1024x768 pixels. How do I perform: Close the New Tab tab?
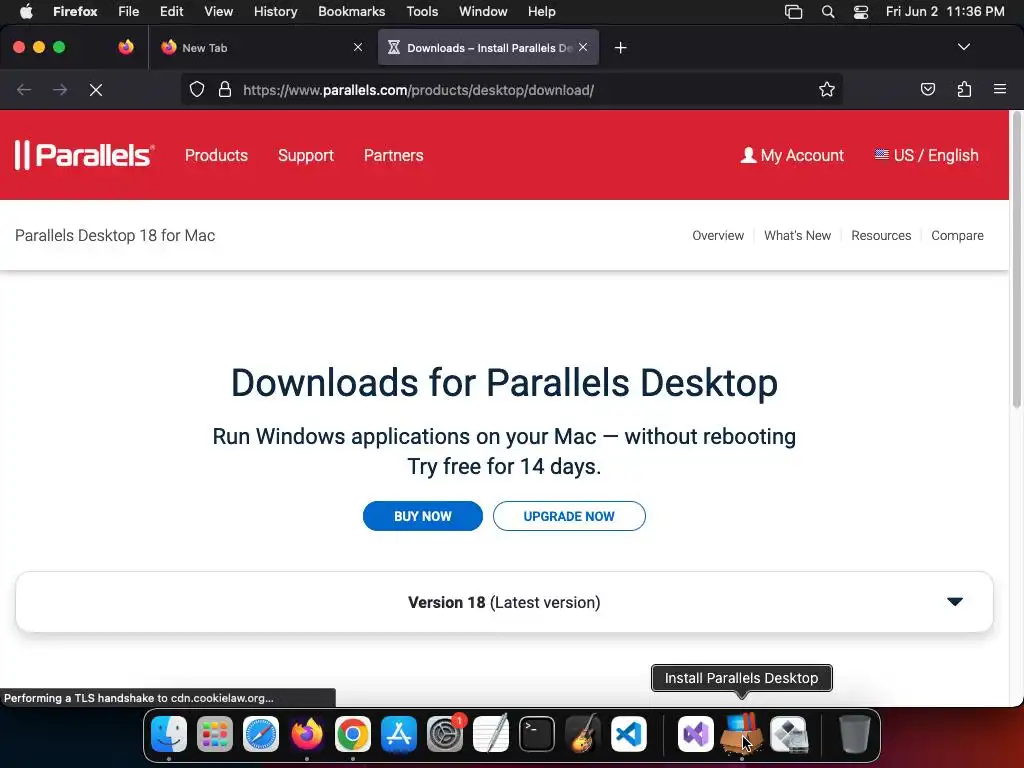point(358,47)
